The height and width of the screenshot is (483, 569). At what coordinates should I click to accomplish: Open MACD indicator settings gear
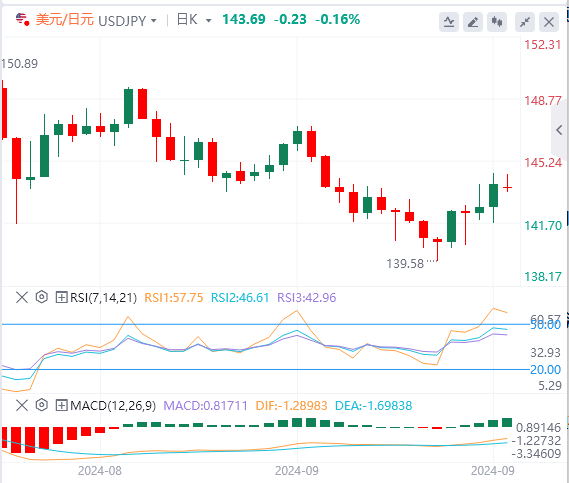tap(42, 405)
